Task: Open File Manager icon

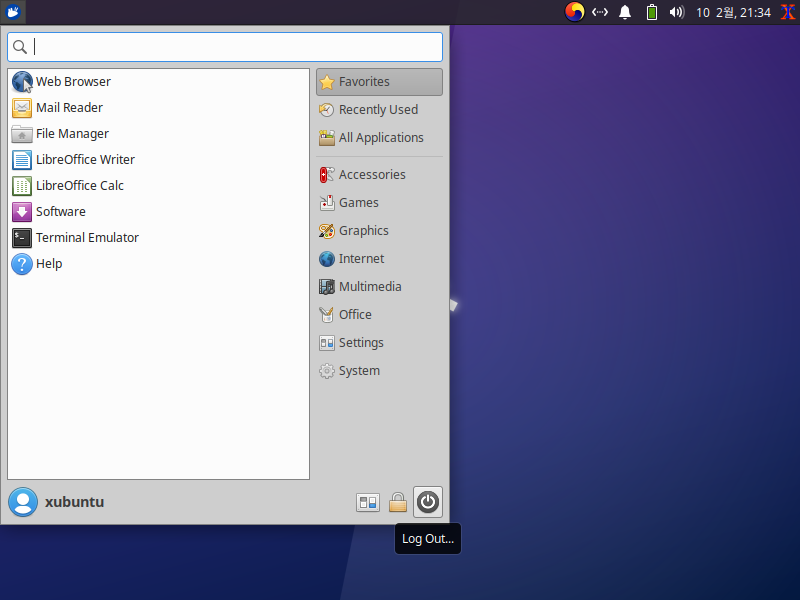Action: pyautogui.click(x=22, y=134)
